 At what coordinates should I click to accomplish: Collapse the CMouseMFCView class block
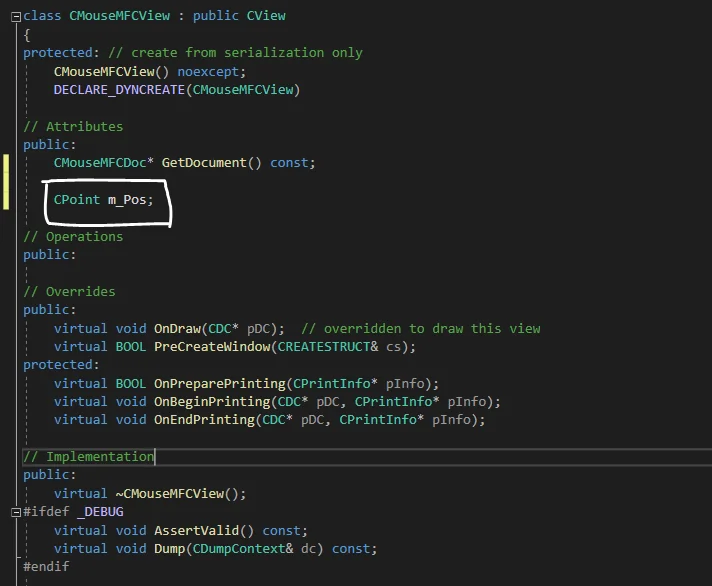click(x=16, y=17)
